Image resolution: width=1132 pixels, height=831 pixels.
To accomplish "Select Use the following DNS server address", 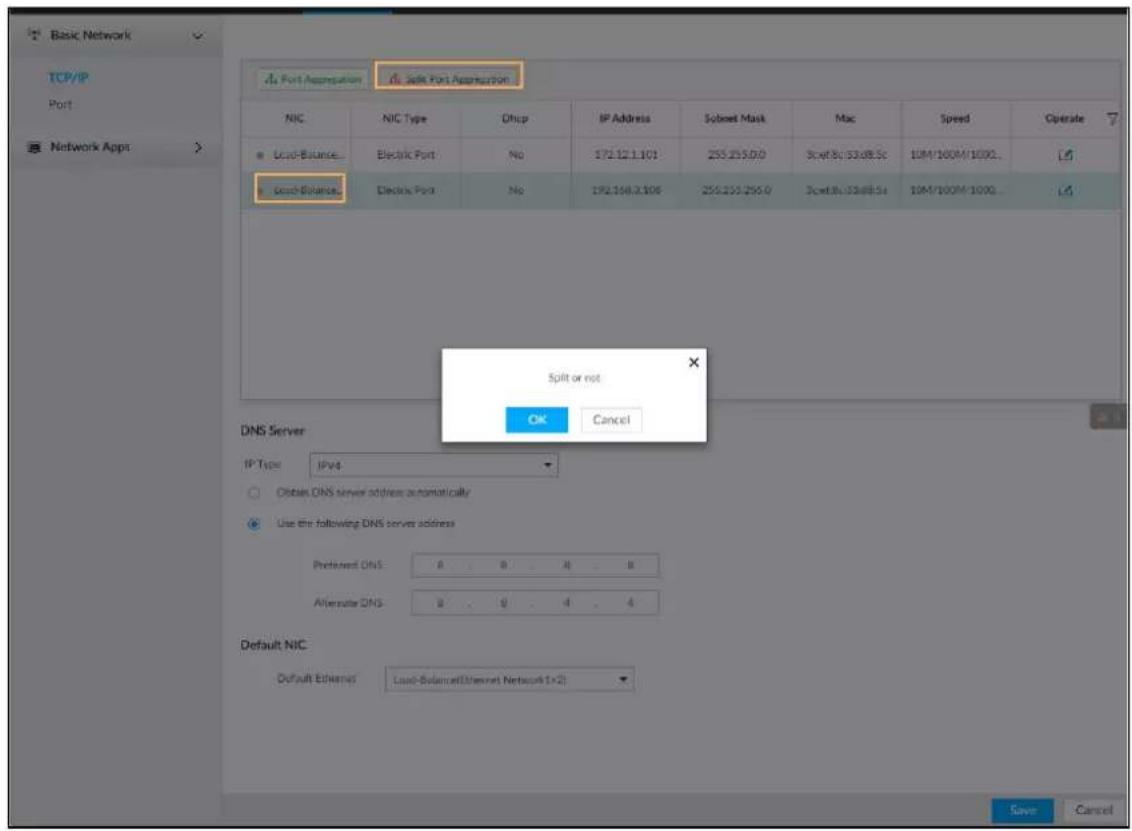I will pos(253,524).
